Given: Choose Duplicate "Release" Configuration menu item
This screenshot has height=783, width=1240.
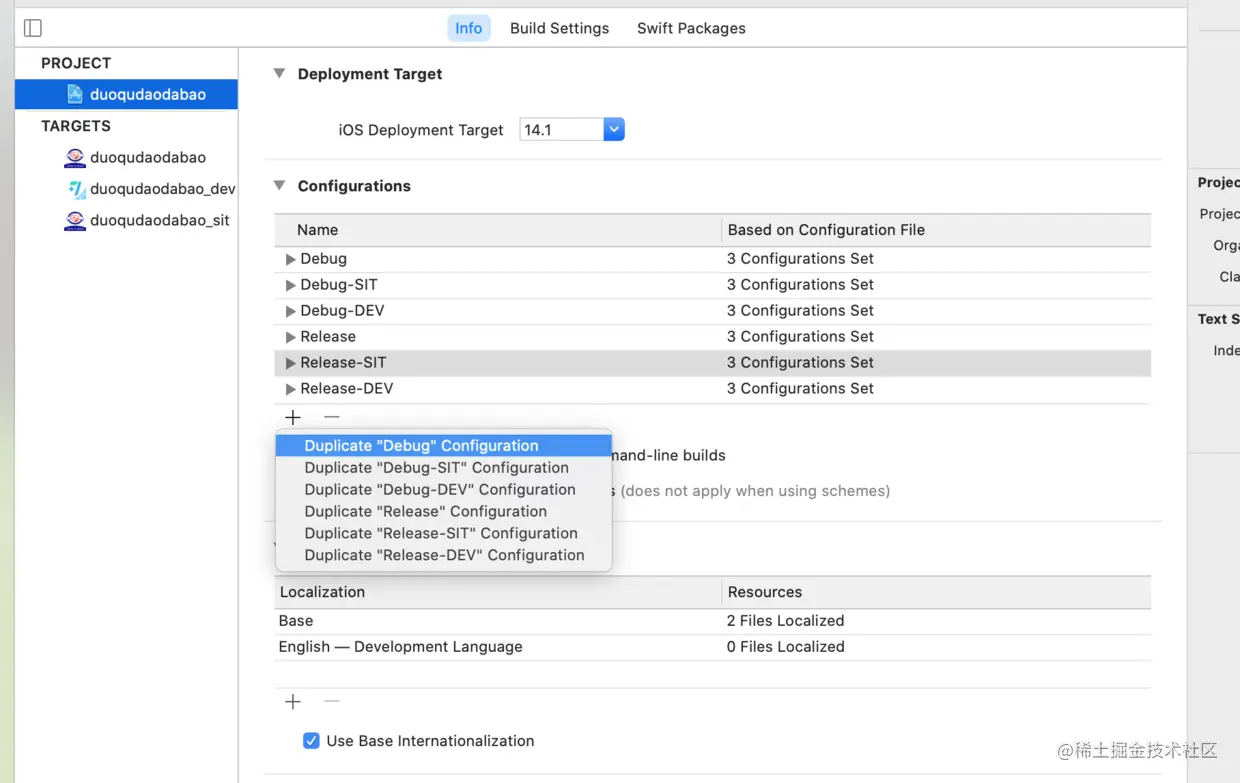Looking at the screenshot, I should (x=425, y=511).
